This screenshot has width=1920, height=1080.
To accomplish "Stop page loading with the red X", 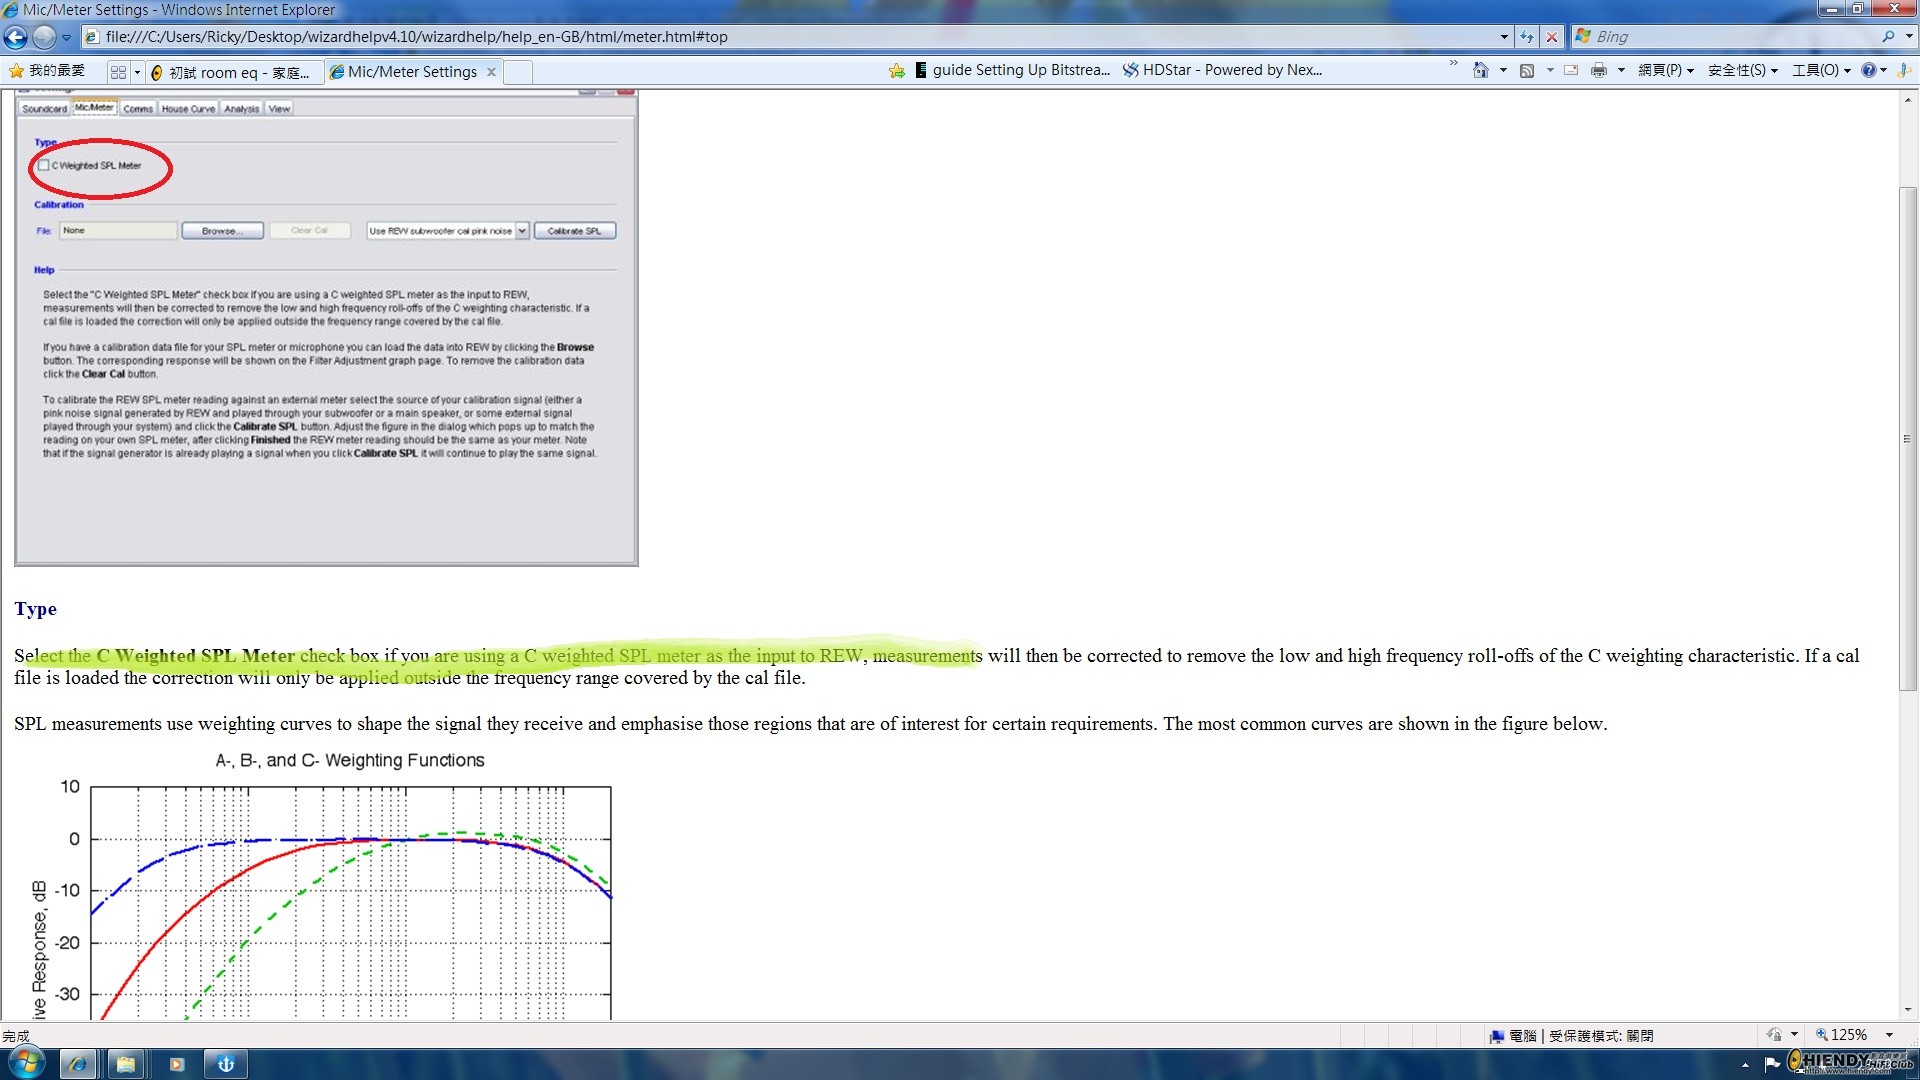I will pyautogui.click(x=1552, y=37).
